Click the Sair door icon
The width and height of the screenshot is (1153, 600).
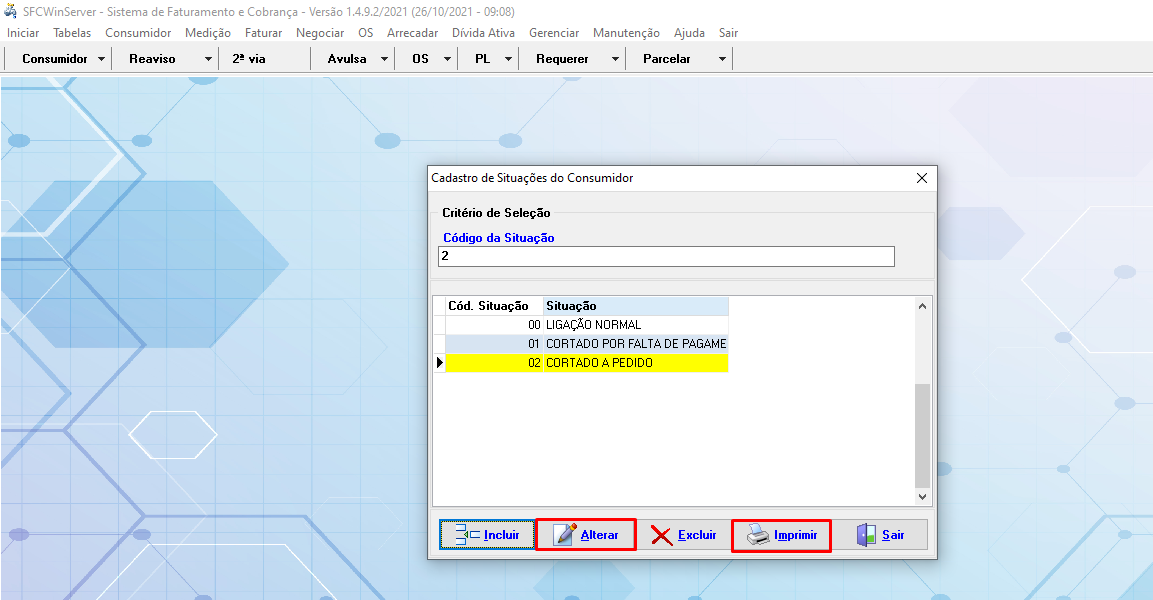click(x=866, y=535)
